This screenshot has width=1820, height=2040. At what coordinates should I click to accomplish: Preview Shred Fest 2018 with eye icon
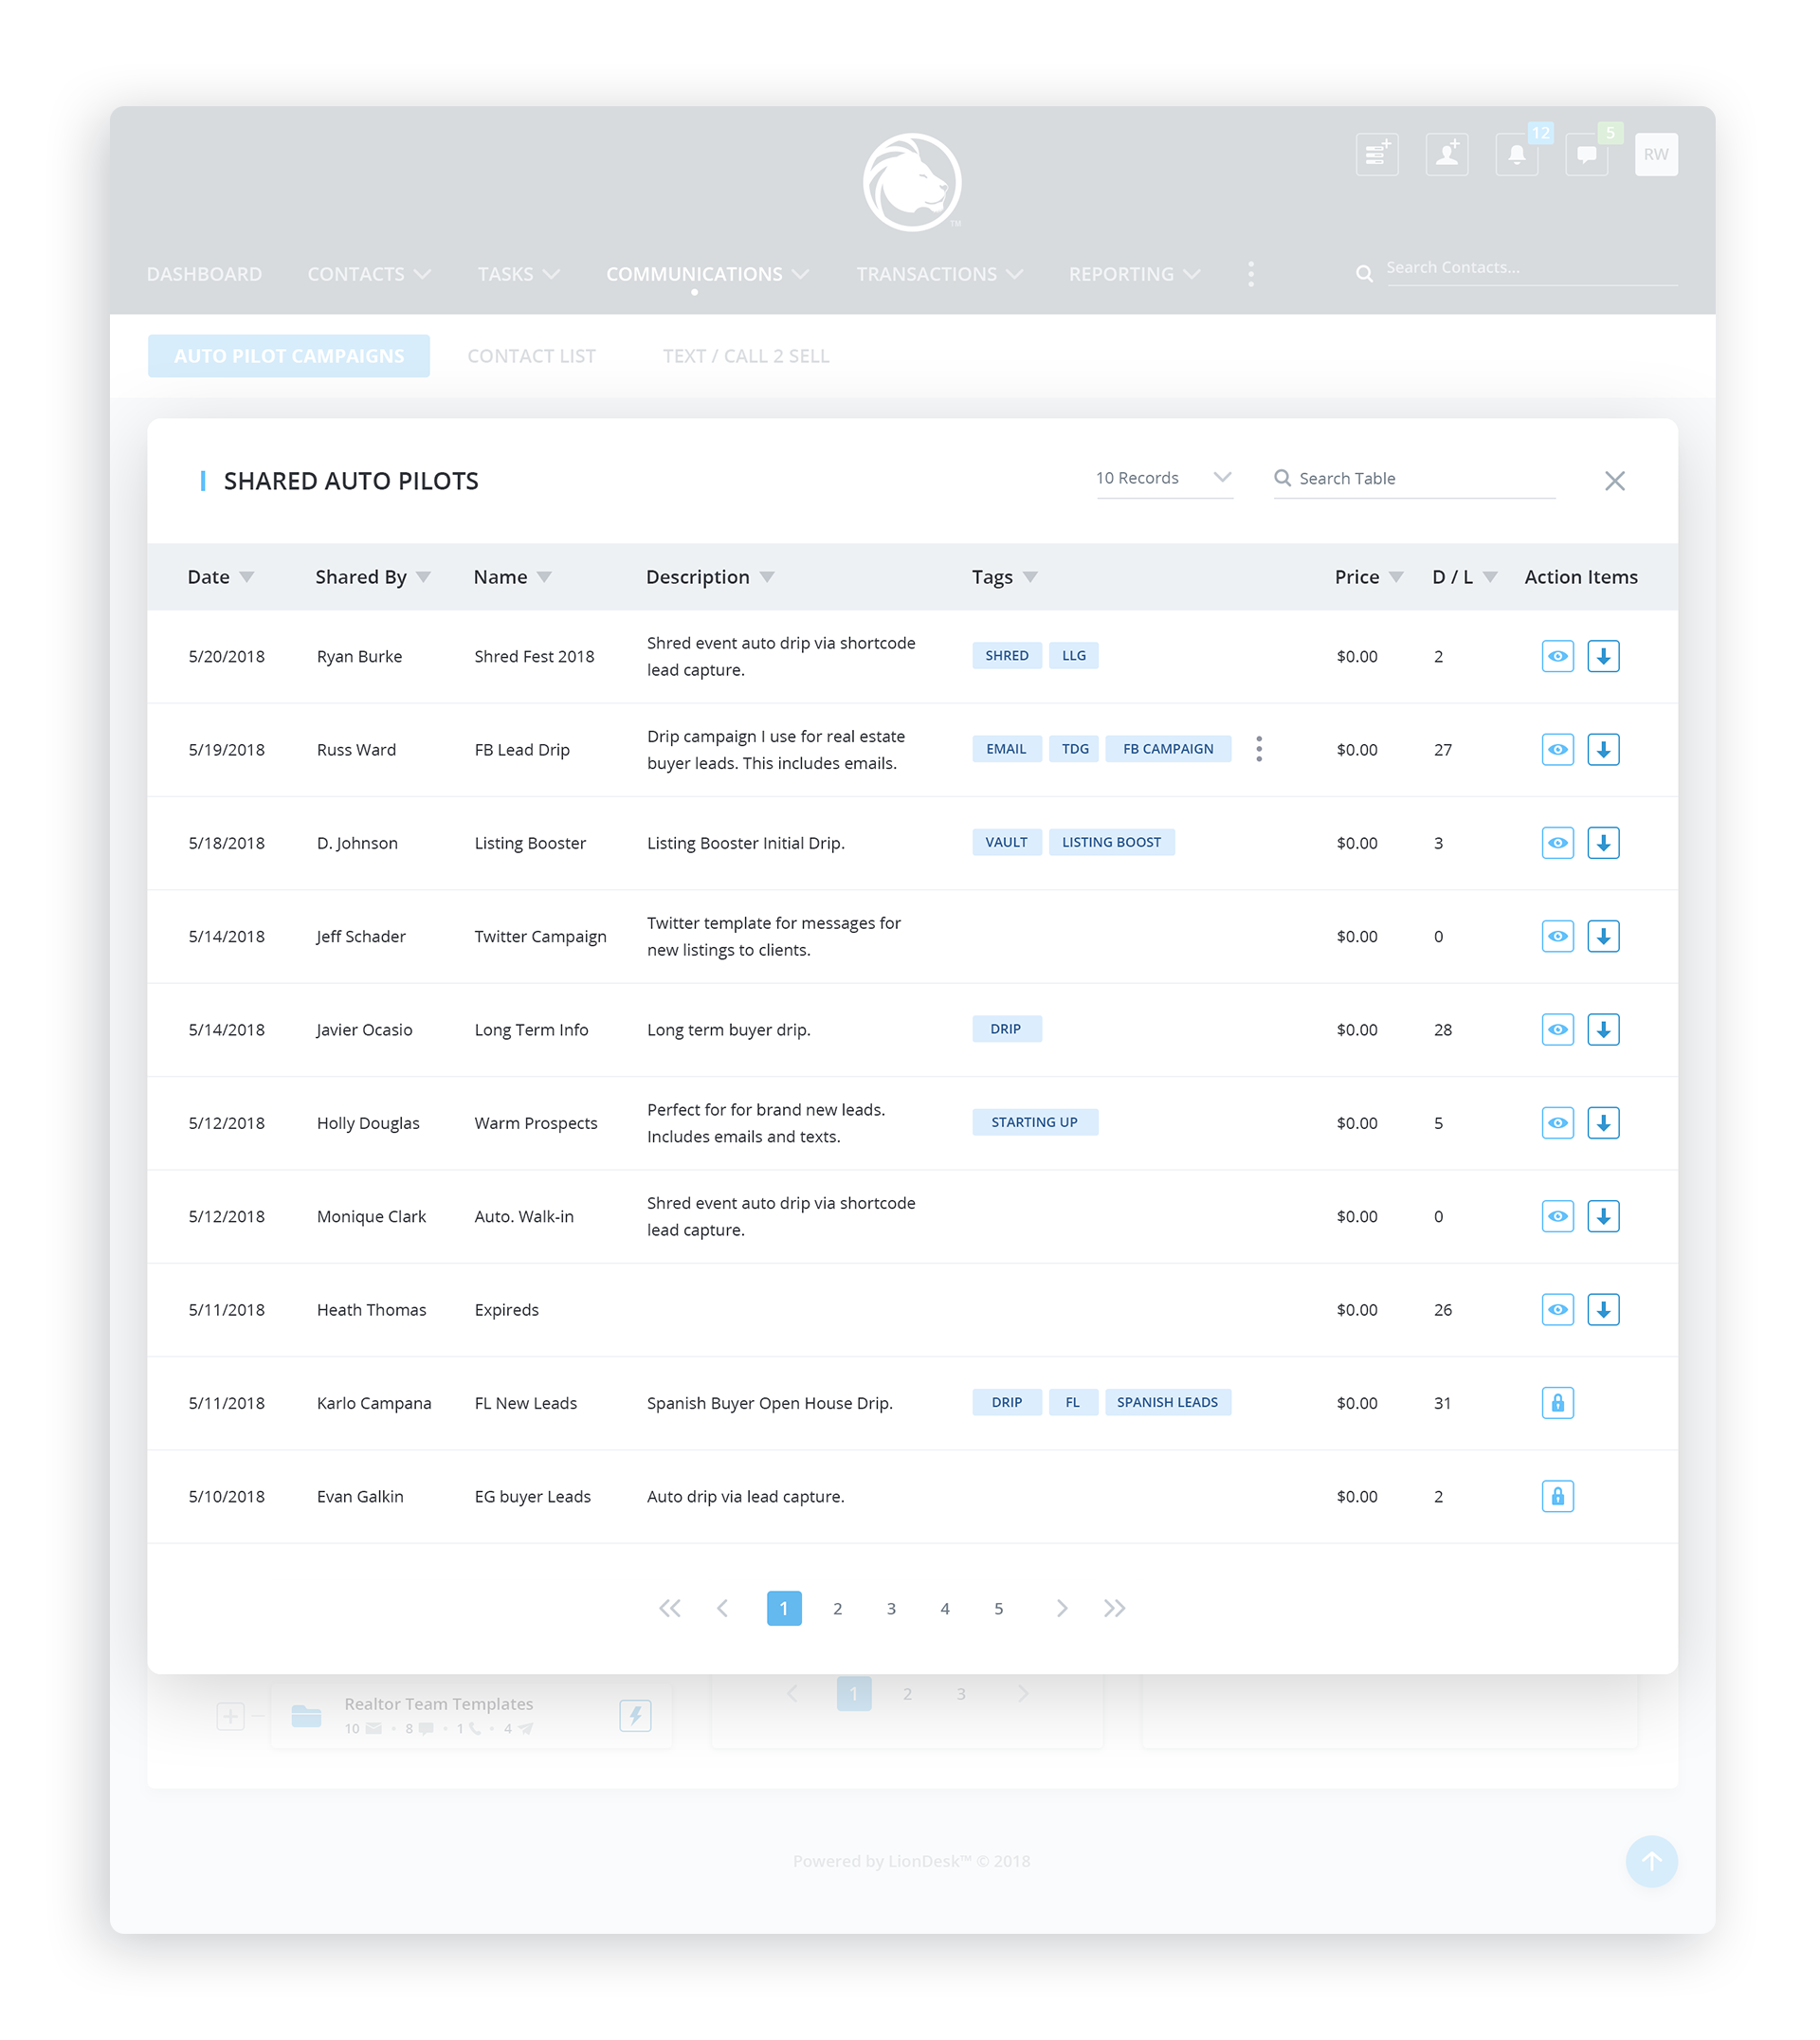1557,656
